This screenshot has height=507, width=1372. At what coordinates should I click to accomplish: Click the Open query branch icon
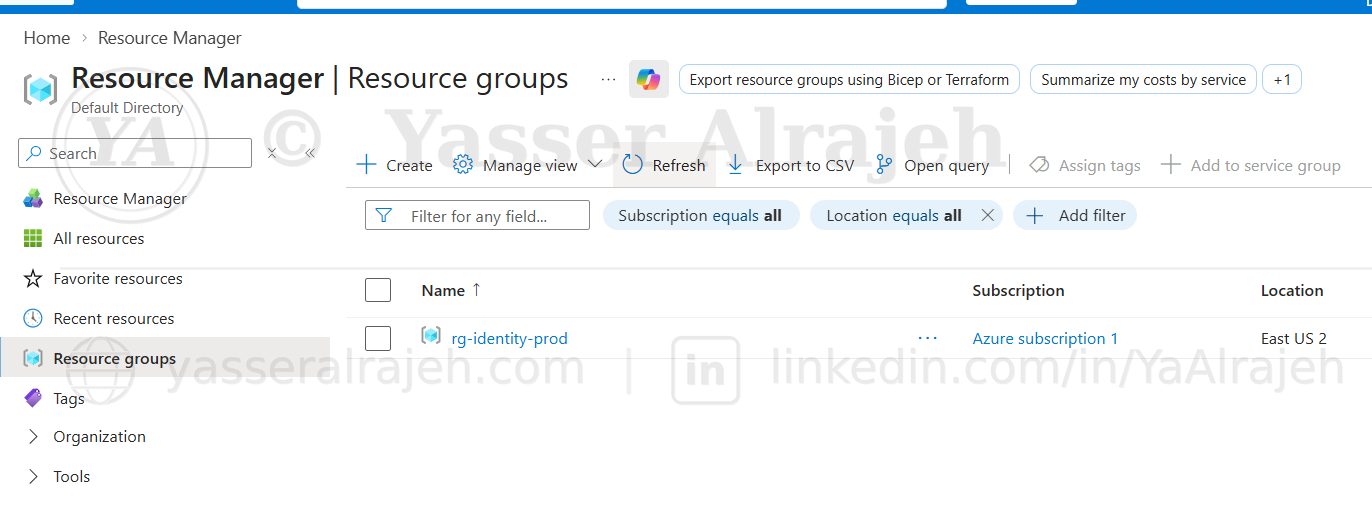(x=884, y=165)
